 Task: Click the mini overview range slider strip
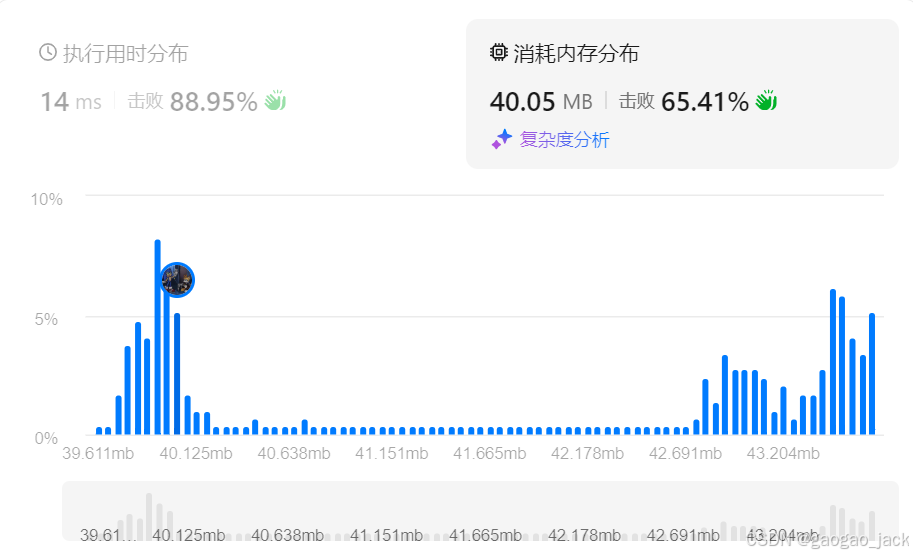(480, 511)
